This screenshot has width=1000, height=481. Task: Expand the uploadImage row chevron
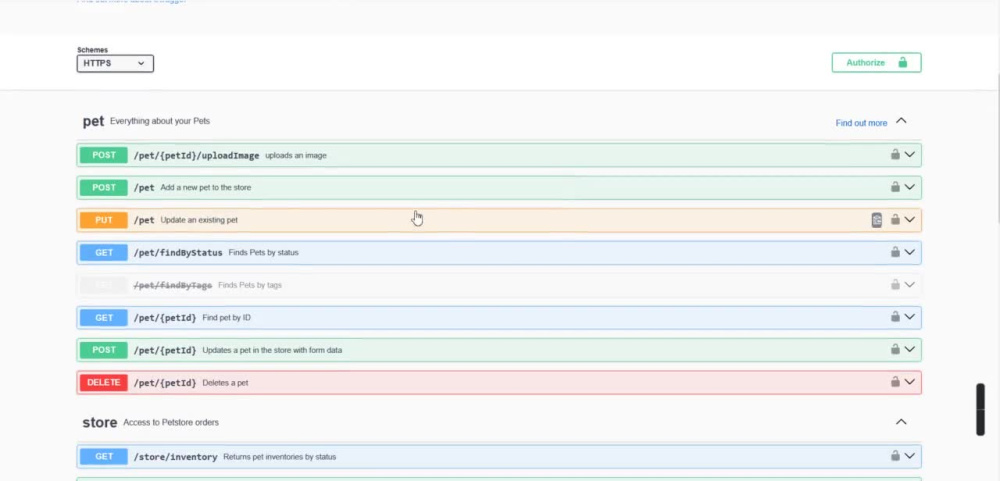click(910, 154)
